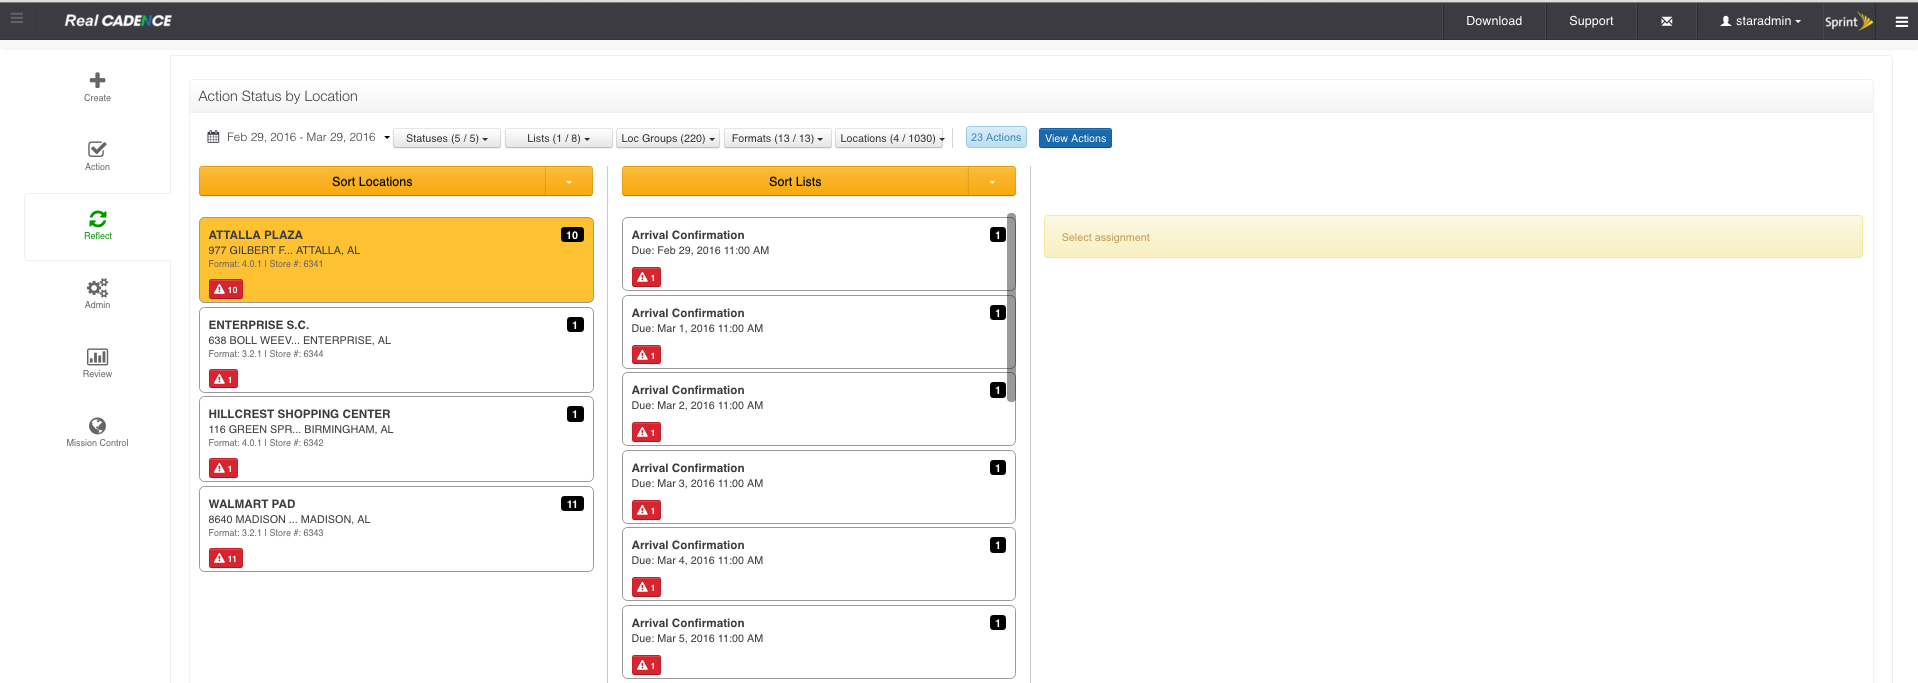Open the Review chart icon

(97, 357)
